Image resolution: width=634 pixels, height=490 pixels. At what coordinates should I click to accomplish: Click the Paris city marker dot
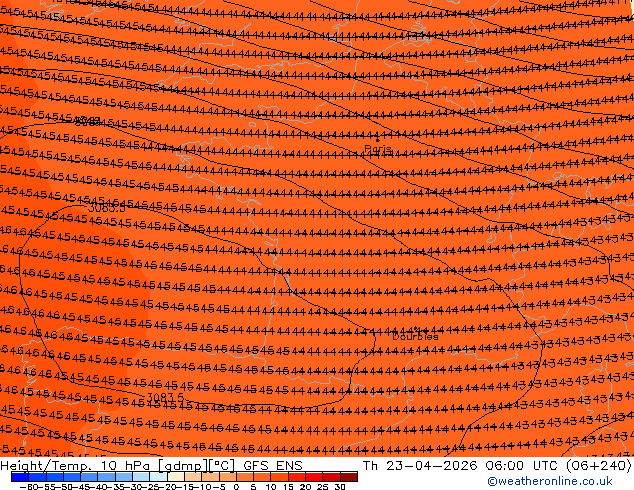click(x=378, y=140)
